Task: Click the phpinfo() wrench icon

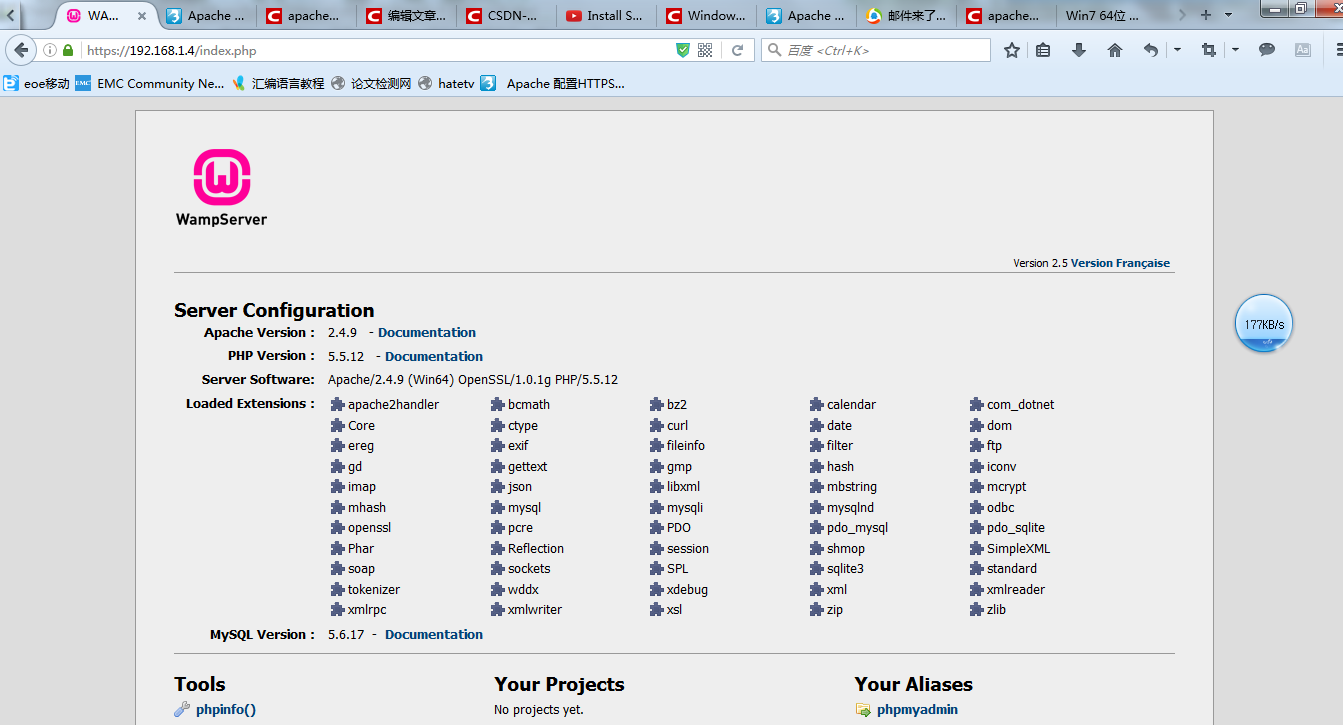Action: pyautogui.click(x=182, y=710)
